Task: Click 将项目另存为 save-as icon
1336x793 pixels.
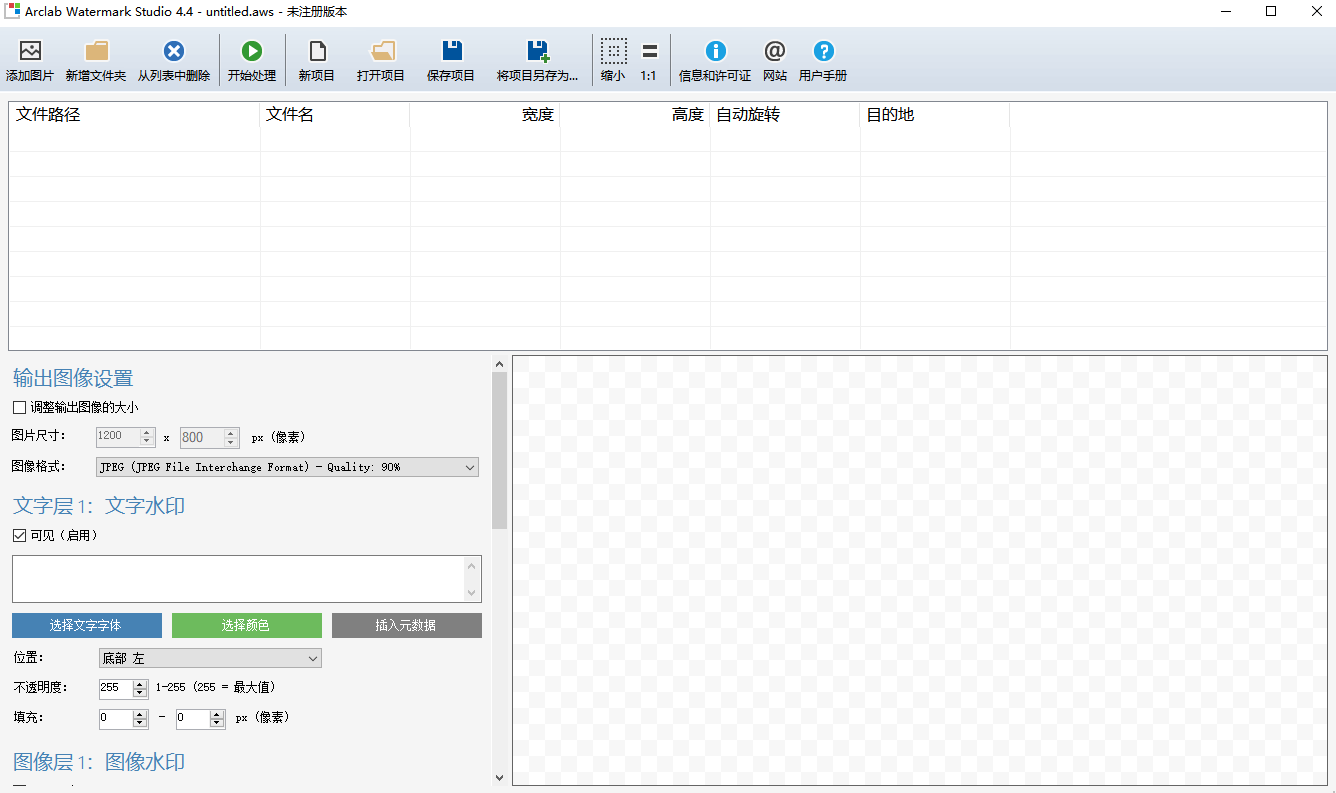Action: (x=538, y=51)
